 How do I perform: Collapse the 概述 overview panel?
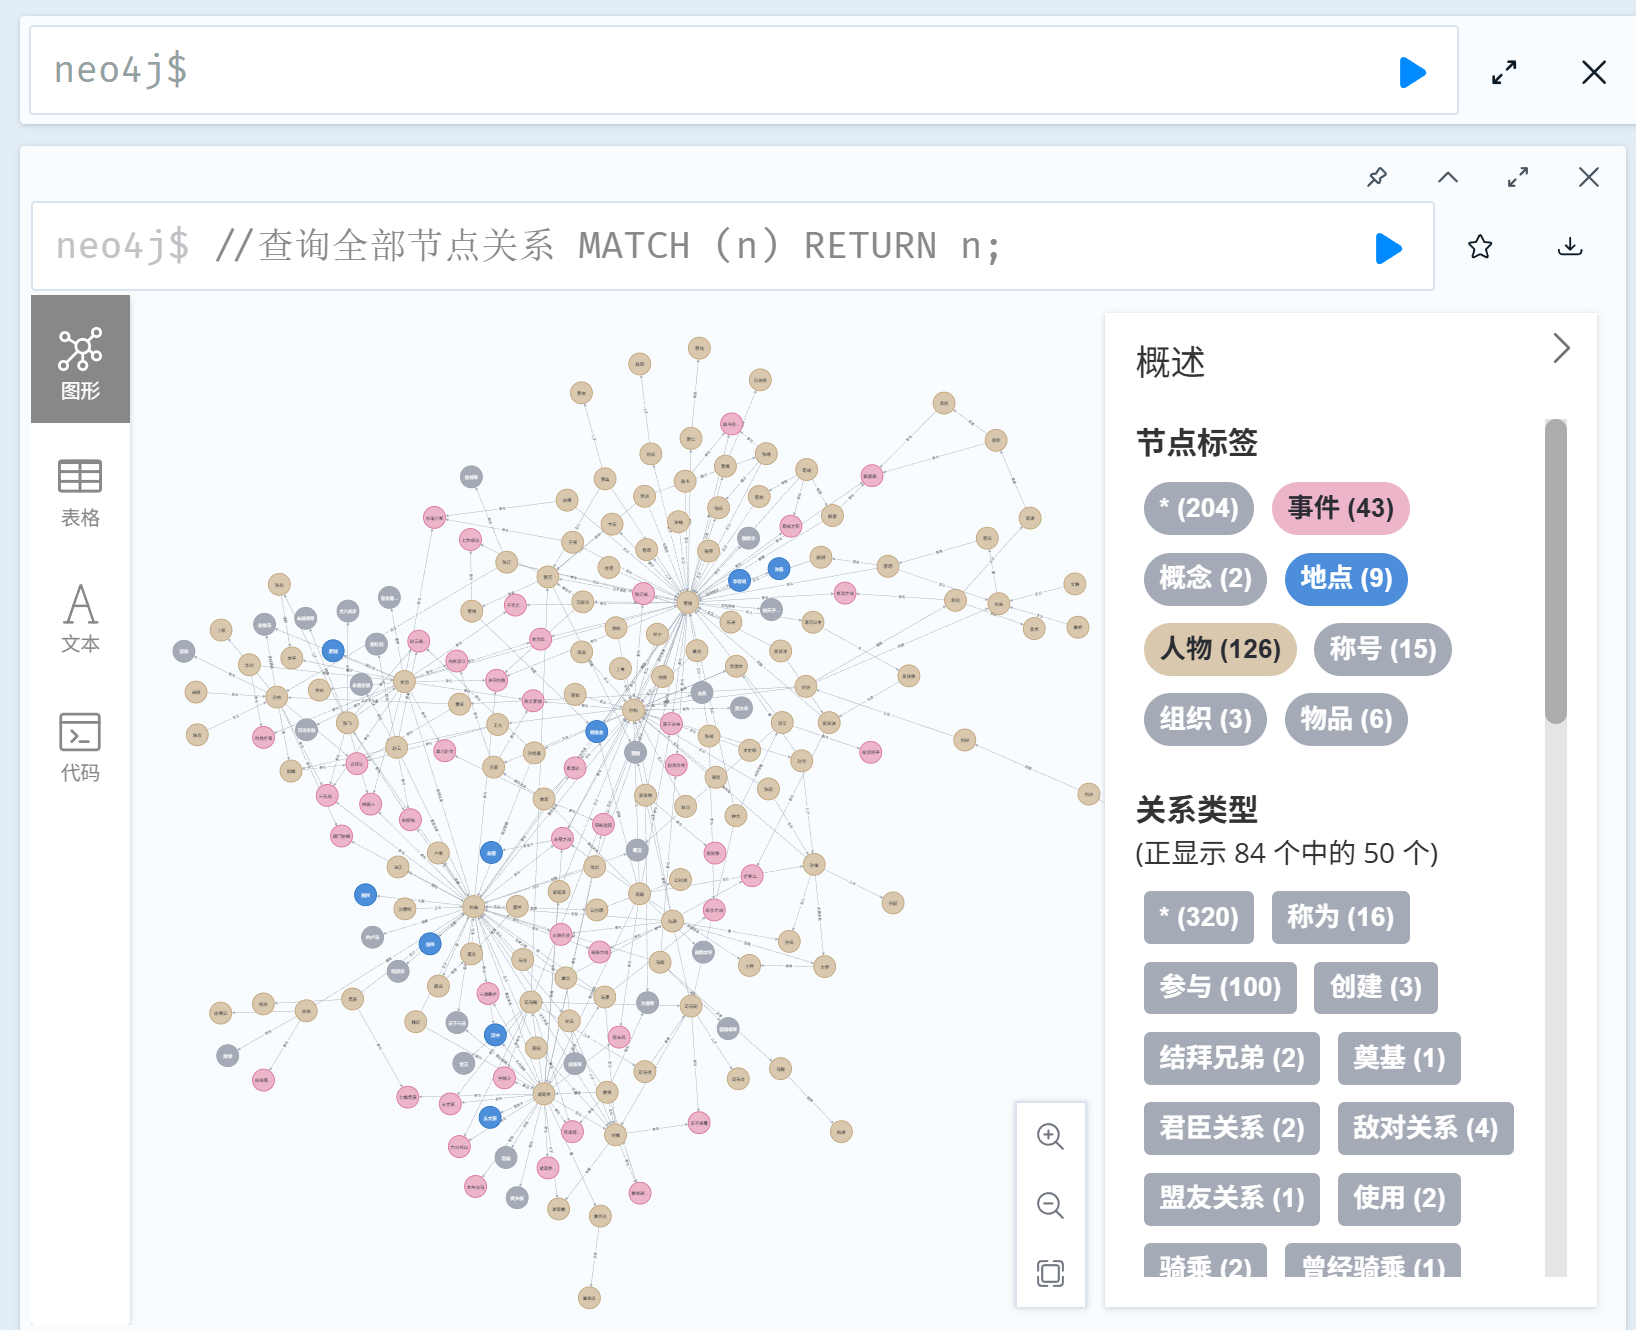tap(1562, 349)
